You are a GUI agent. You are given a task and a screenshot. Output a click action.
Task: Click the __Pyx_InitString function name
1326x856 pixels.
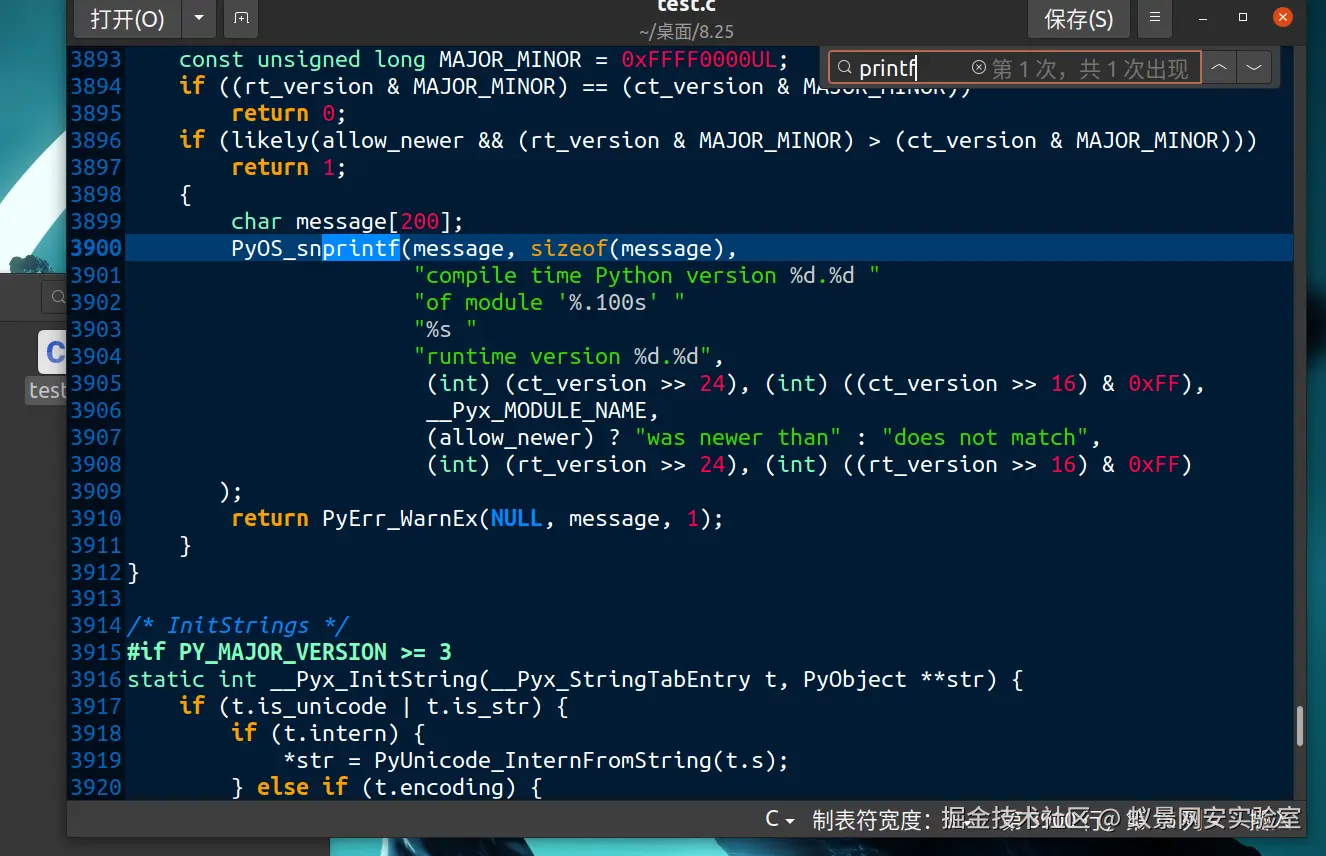(373, 680)
